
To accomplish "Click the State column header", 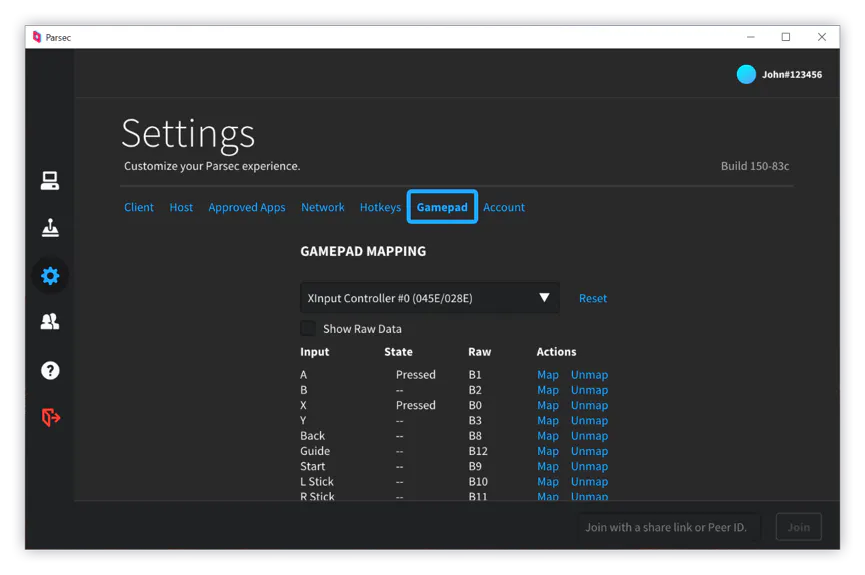I will (398, 352).
